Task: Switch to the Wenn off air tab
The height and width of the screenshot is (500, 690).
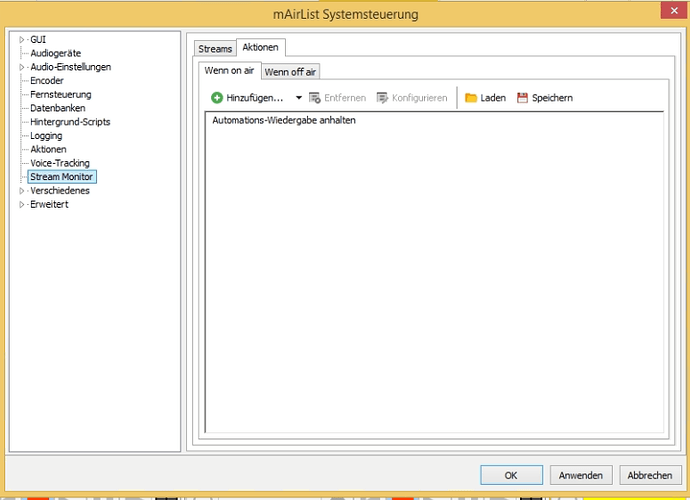Action: click(x=290, y=72)
